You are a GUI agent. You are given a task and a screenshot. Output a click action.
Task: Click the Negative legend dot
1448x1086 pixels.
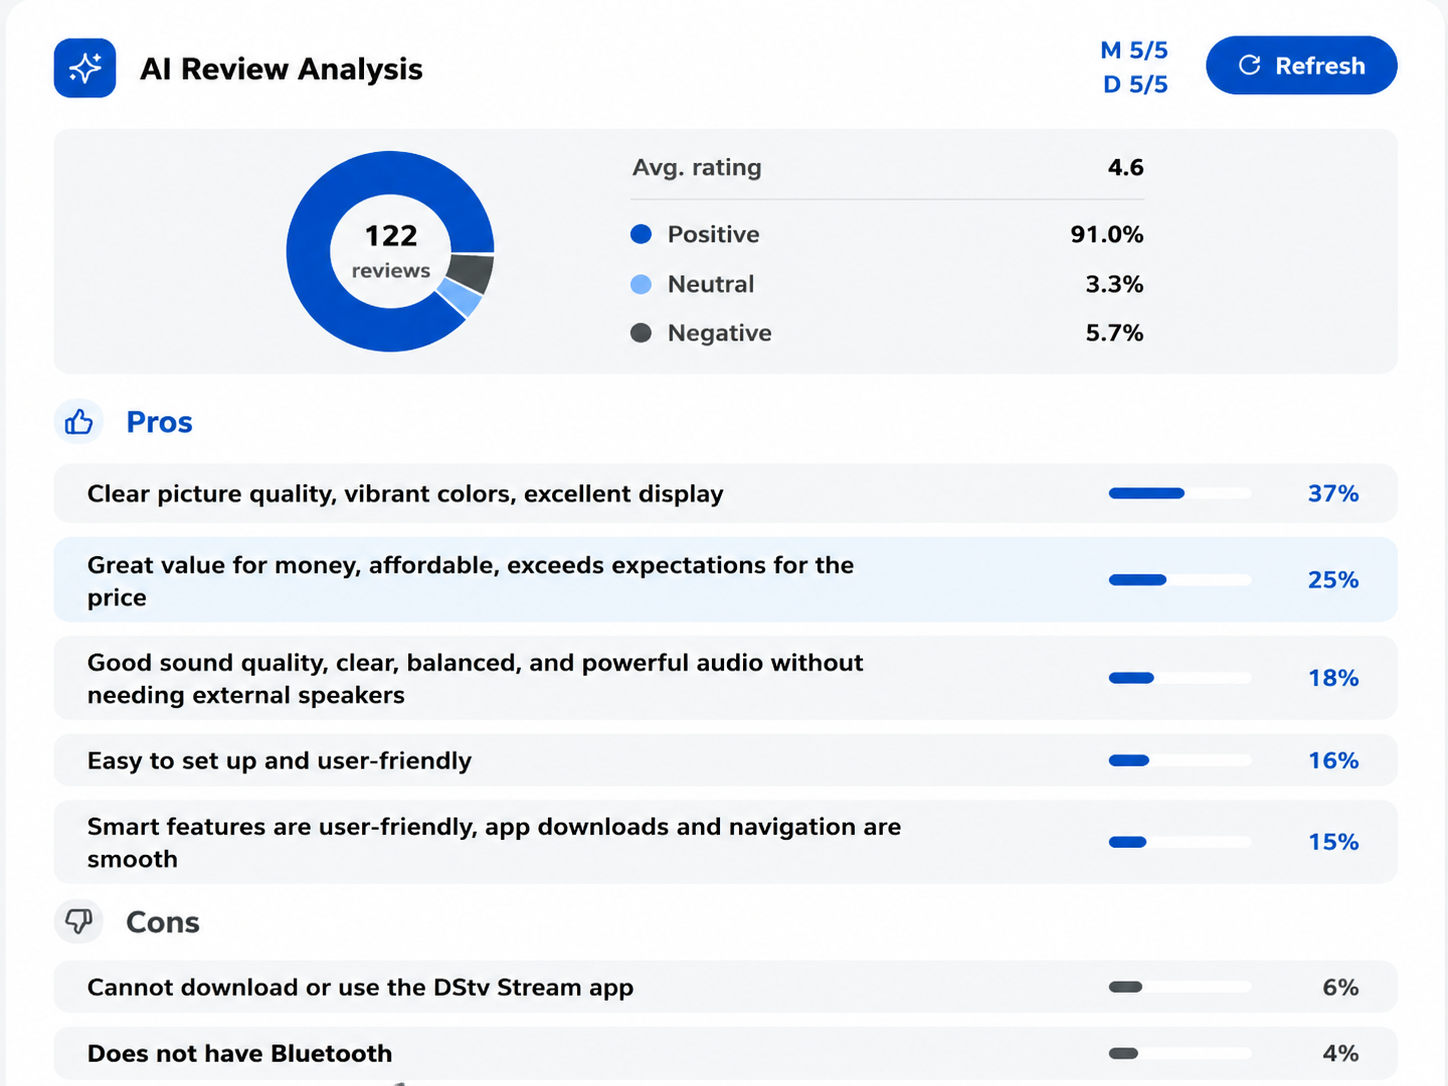pyautogui.click(x=641, y=333)
